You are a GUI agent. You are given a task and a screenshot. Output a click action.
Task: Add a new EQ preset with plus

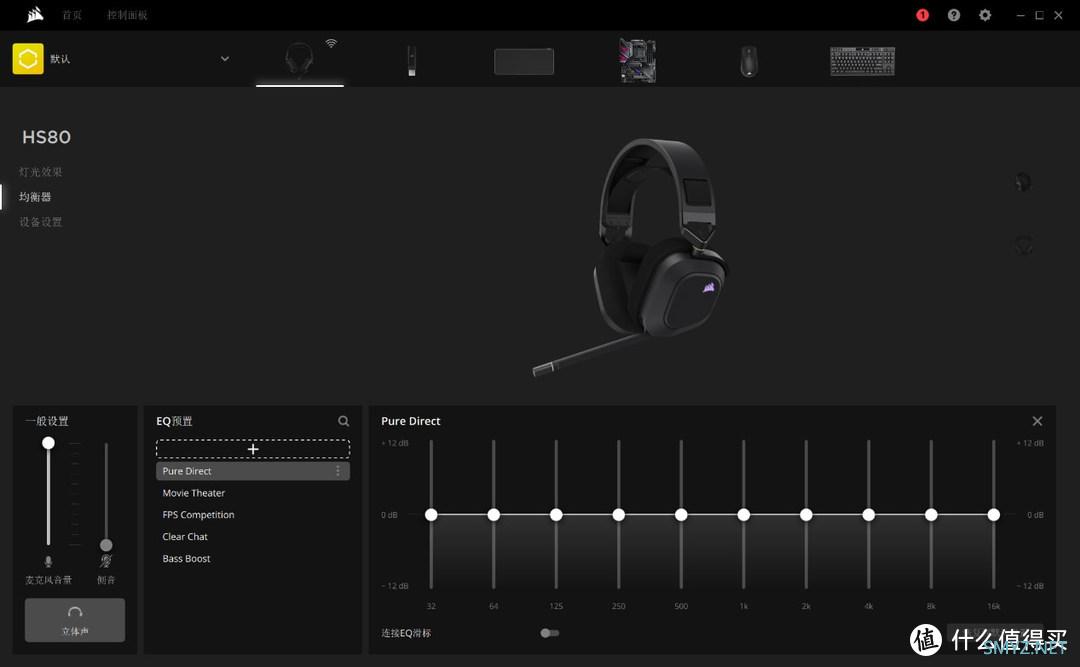253,449
